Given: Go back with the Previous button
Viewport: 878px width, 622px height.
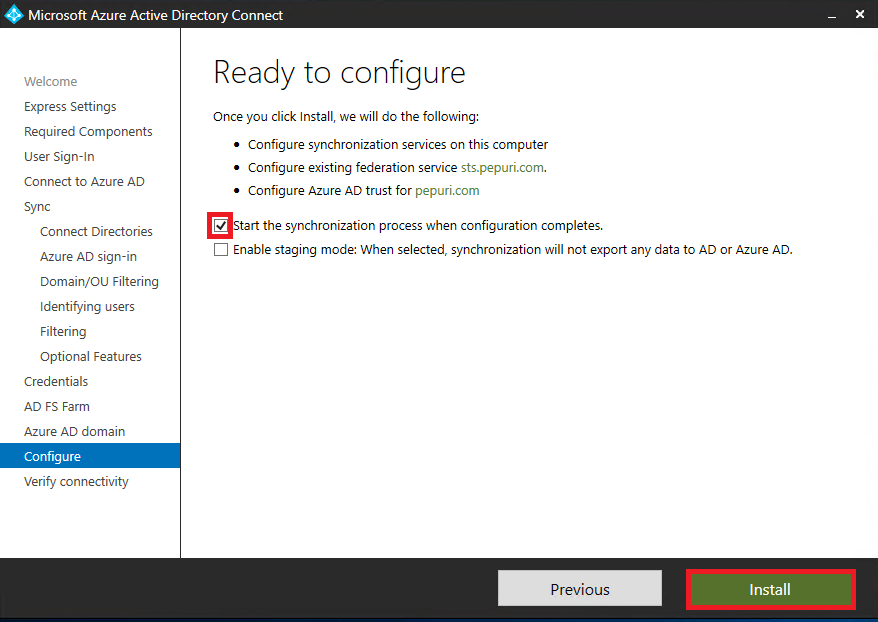Looking at the screenshot, I should coord(580,588).
